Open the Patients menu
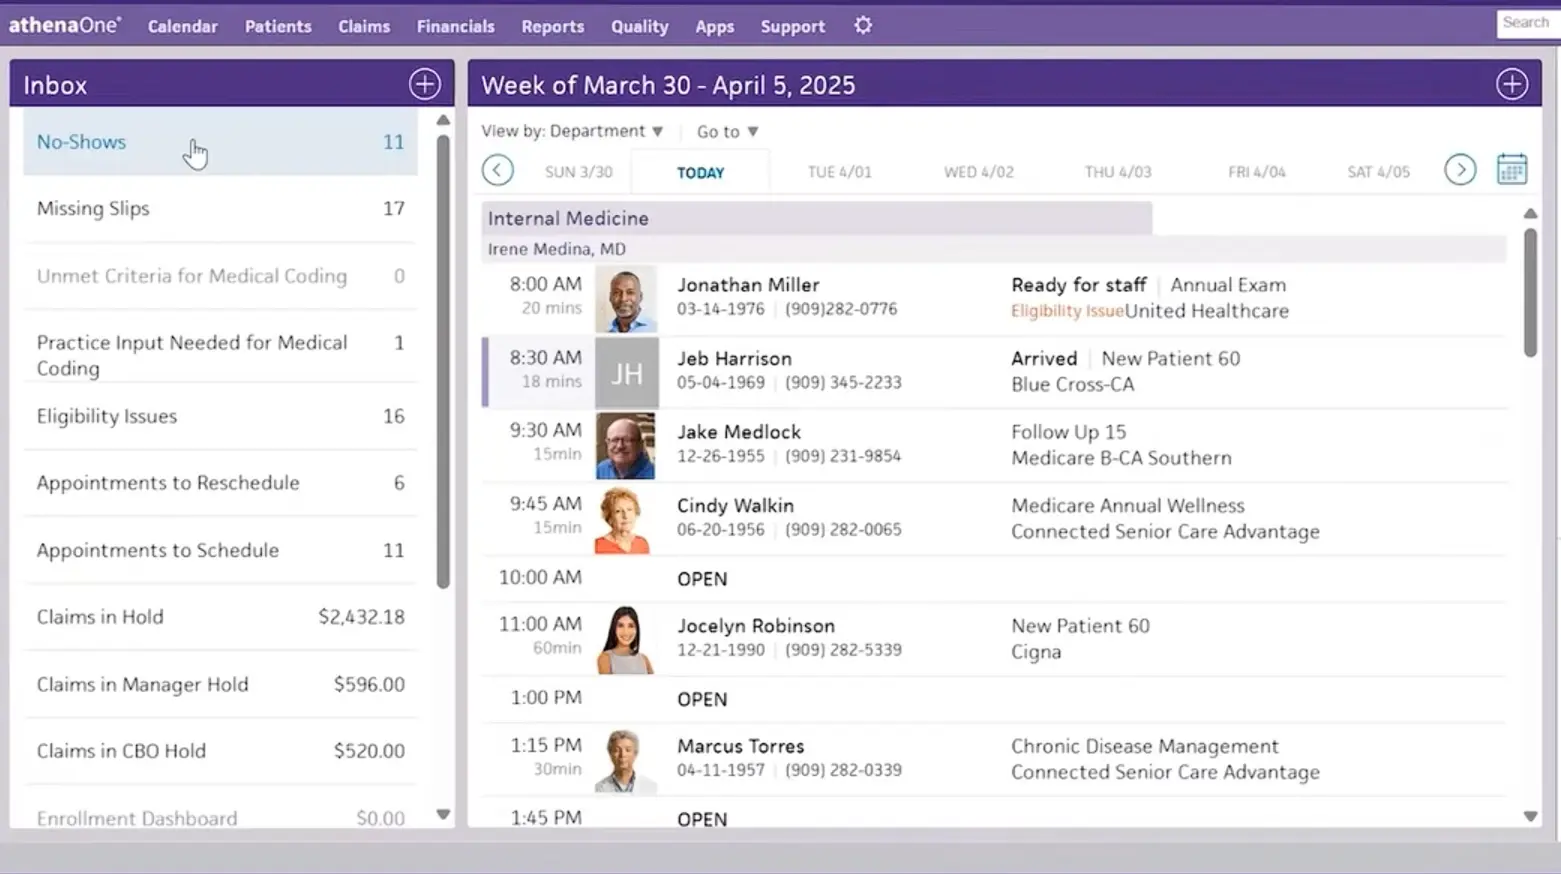This screenshot has width=1561, height=874. pos(278,27)
